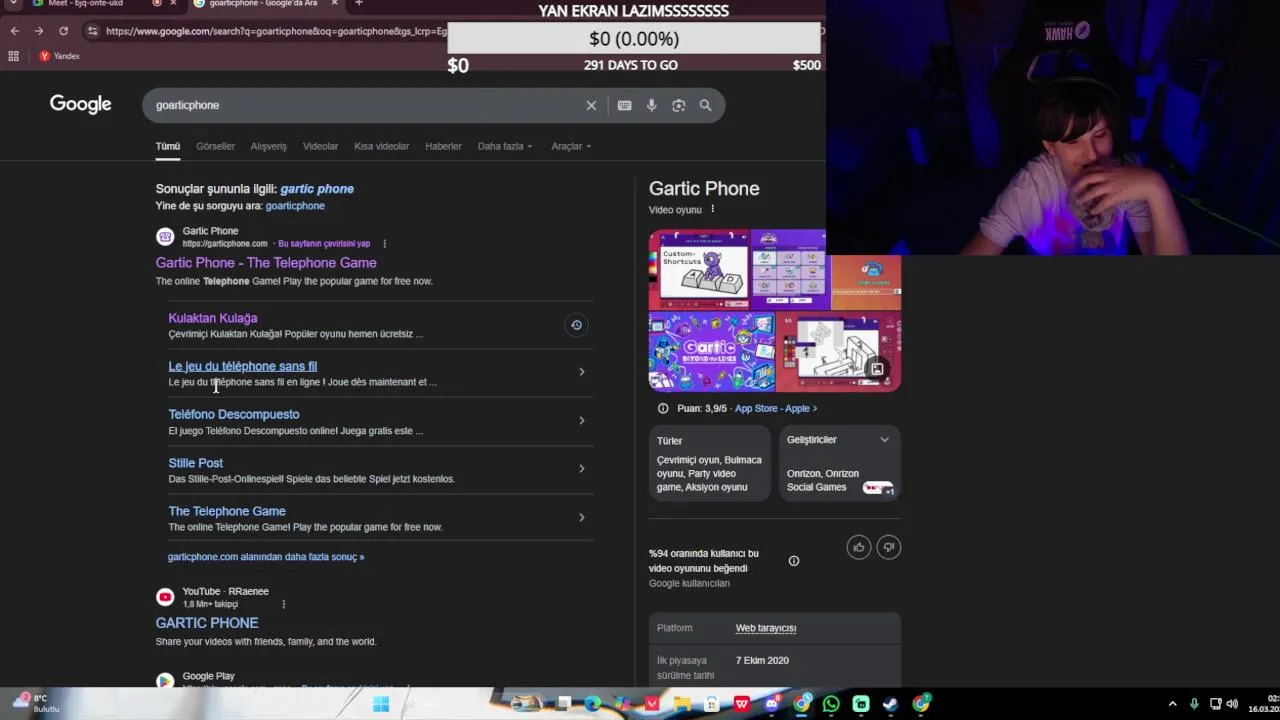Expand arrow for Teléfono Descompuesto row
Screen dimensions: 1280x720
(581, 420)
